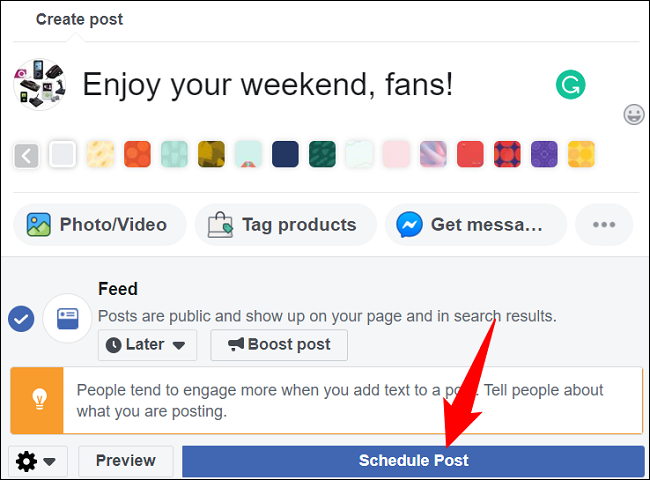This screenshot has width=650, height=480.
Task: Pick the solid red background swatch
Action: click(470, 154)
